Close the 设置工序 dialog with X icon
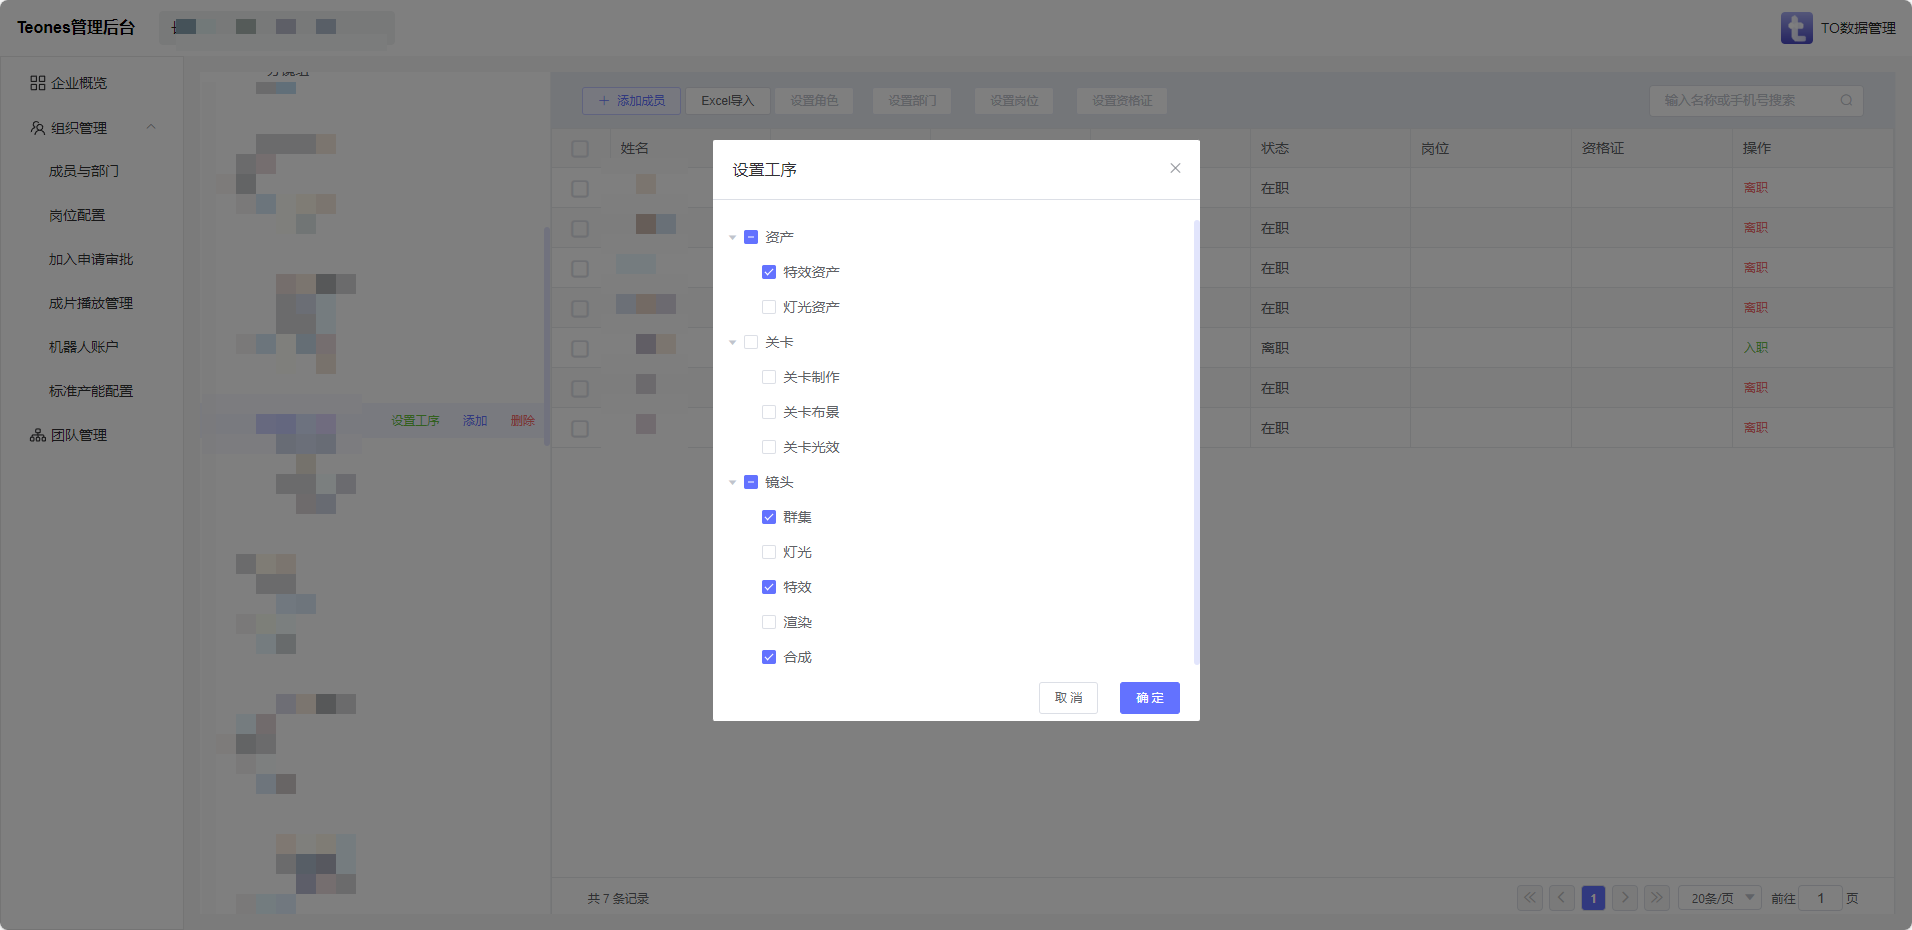This screenshot has width=1912, height=930. (1175, 168)
